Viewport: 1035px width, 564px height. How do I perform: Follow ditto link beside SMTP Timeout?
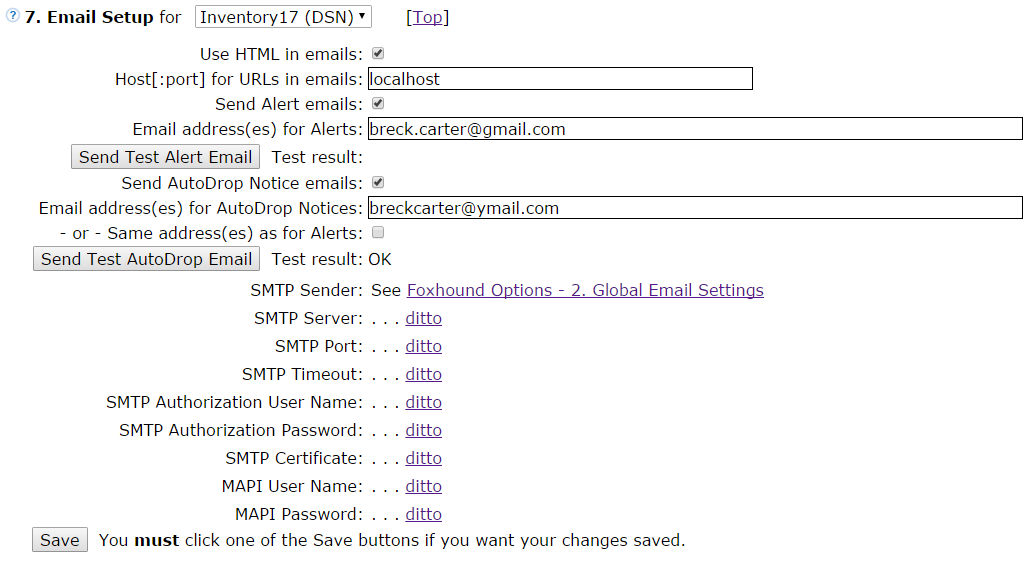pos(423,374)
